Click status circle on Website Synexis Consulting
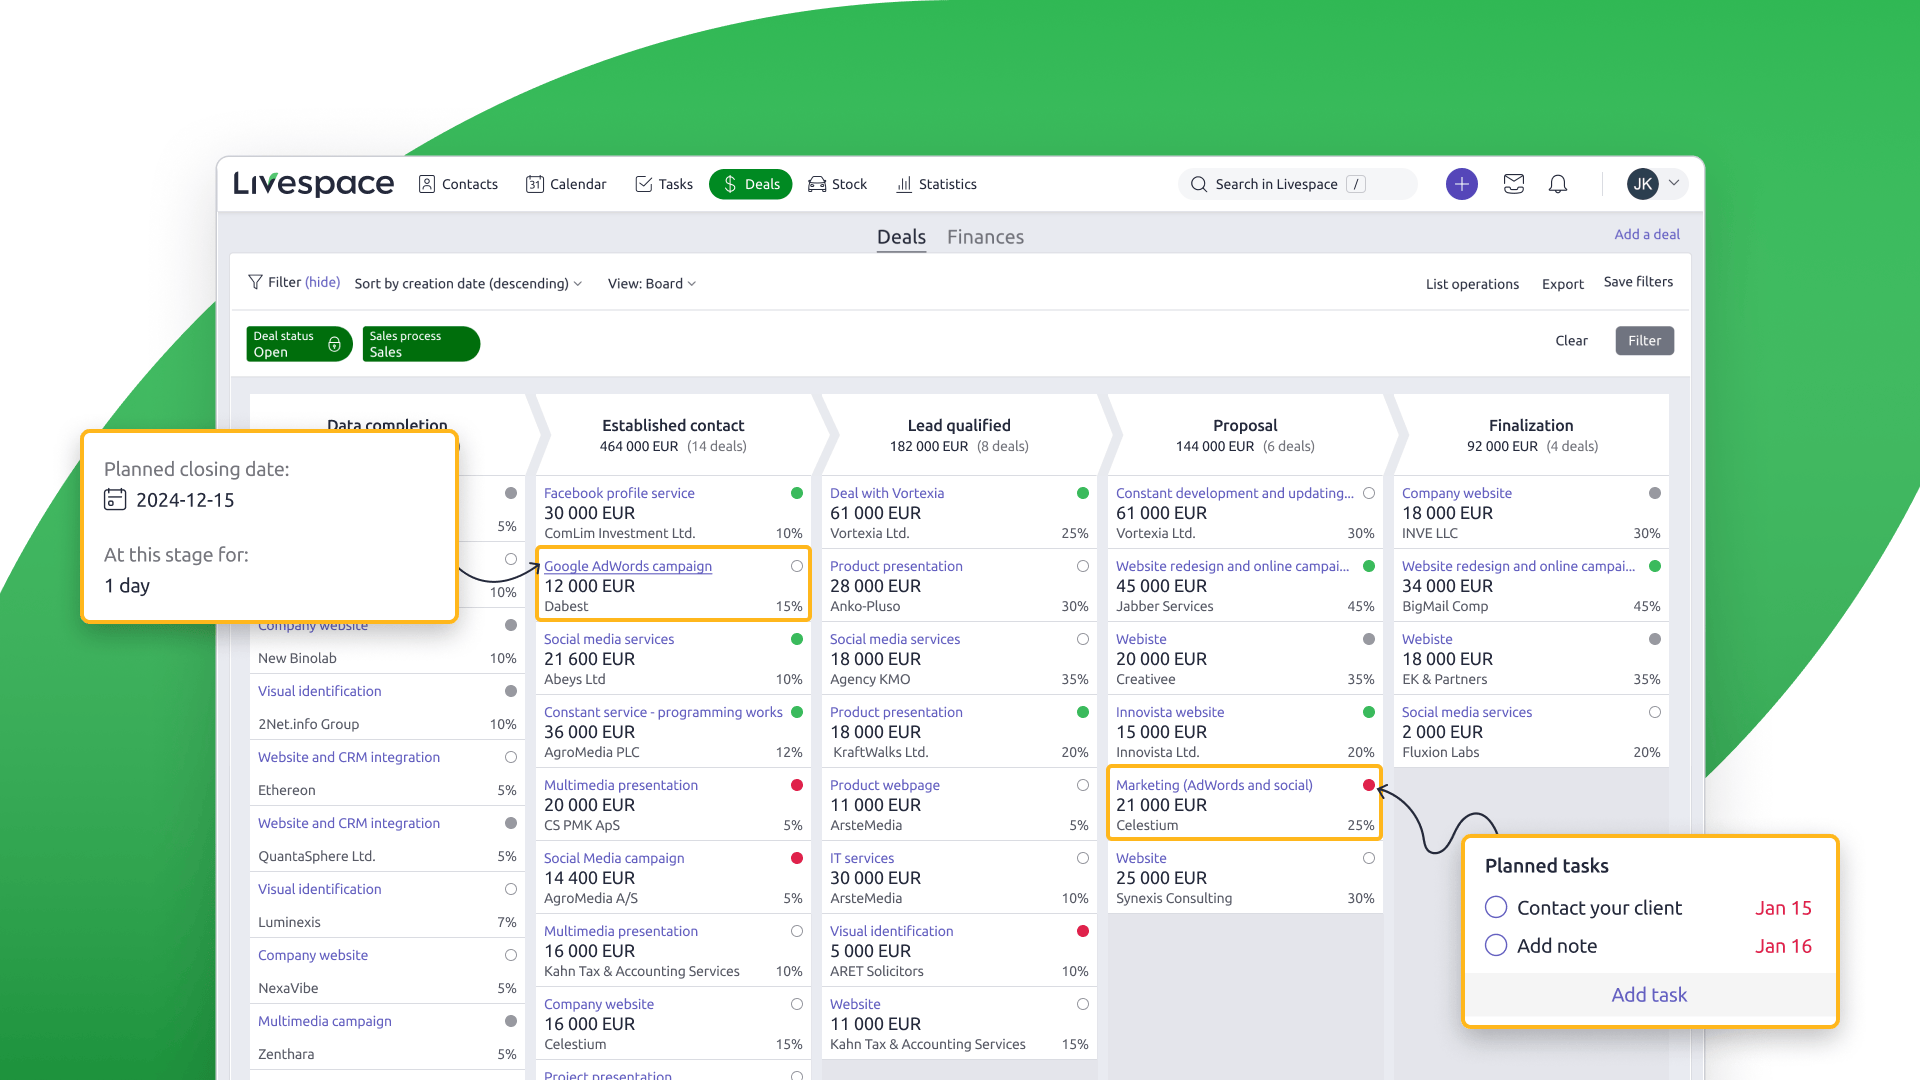 [x=1369, y=858]
